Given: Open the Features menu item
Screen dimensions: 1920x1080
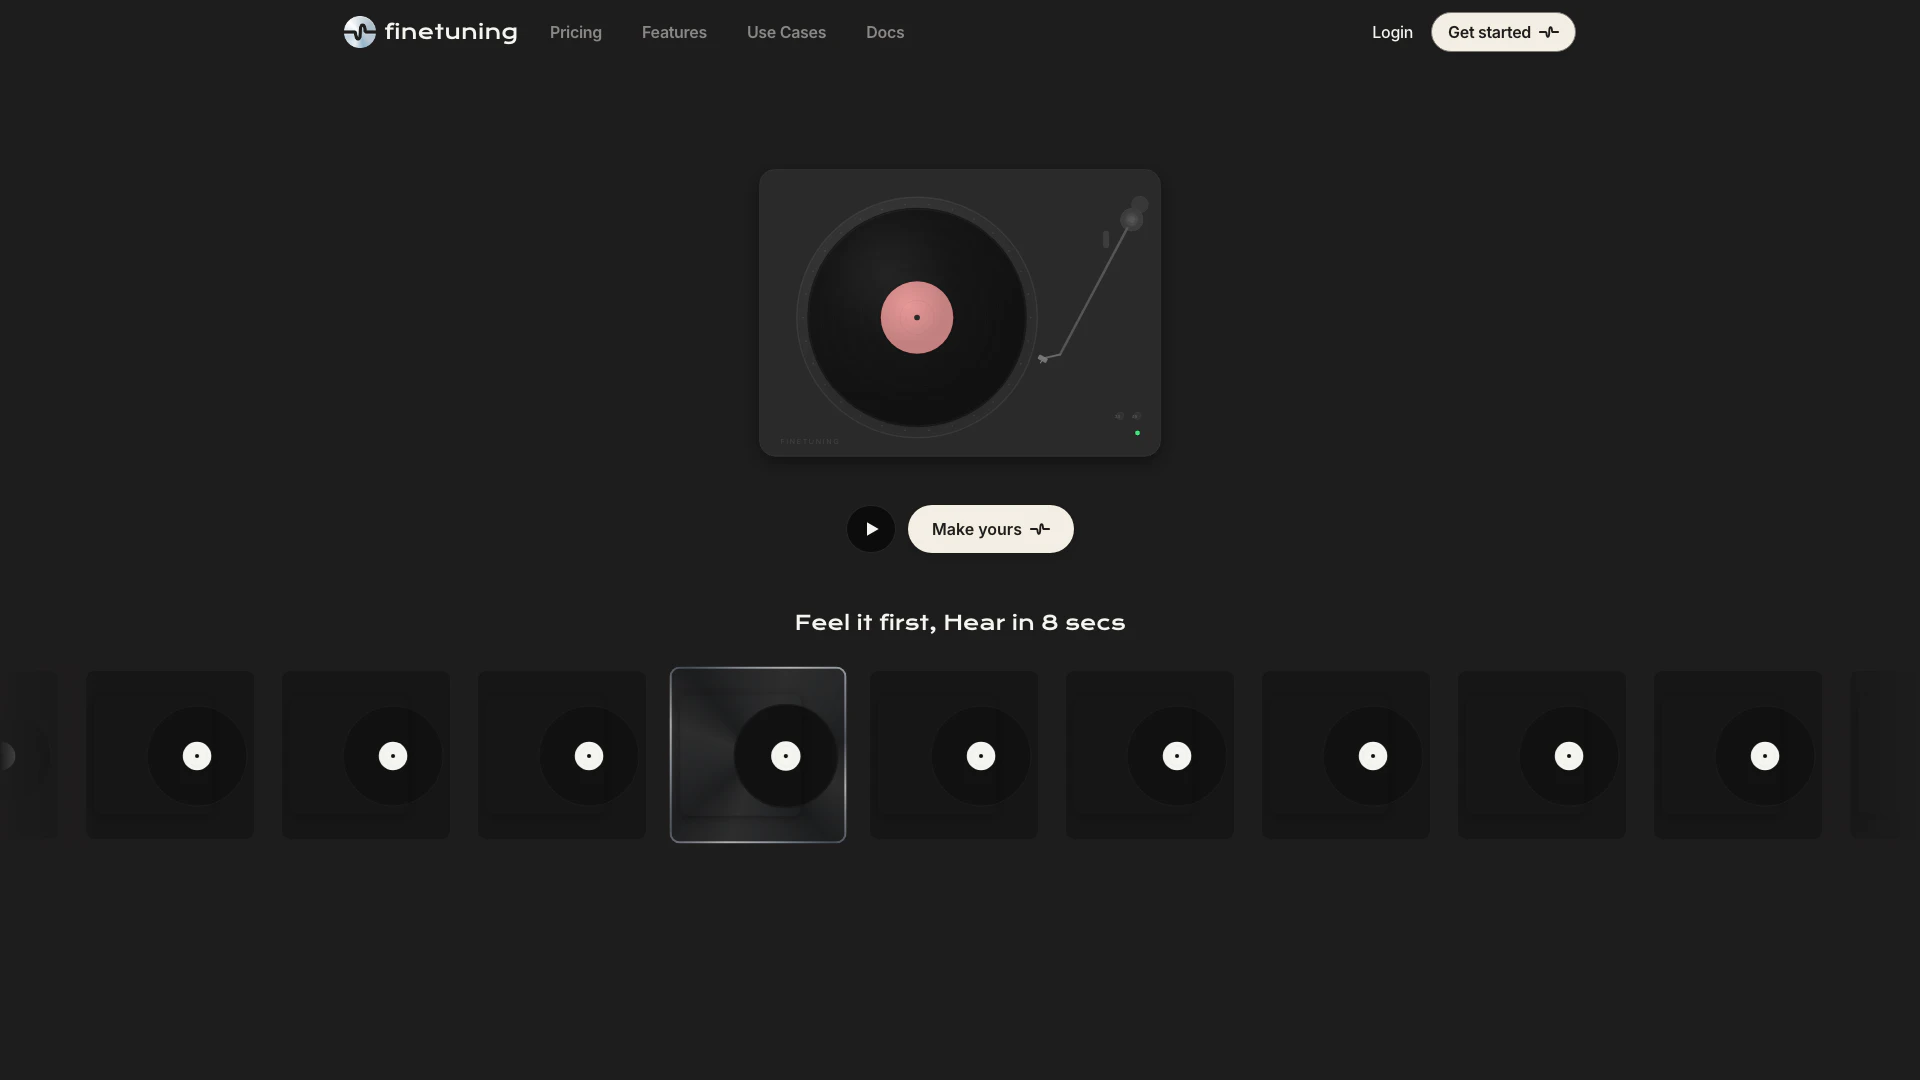Looking at the screenshot, I should tap(674, 32).
